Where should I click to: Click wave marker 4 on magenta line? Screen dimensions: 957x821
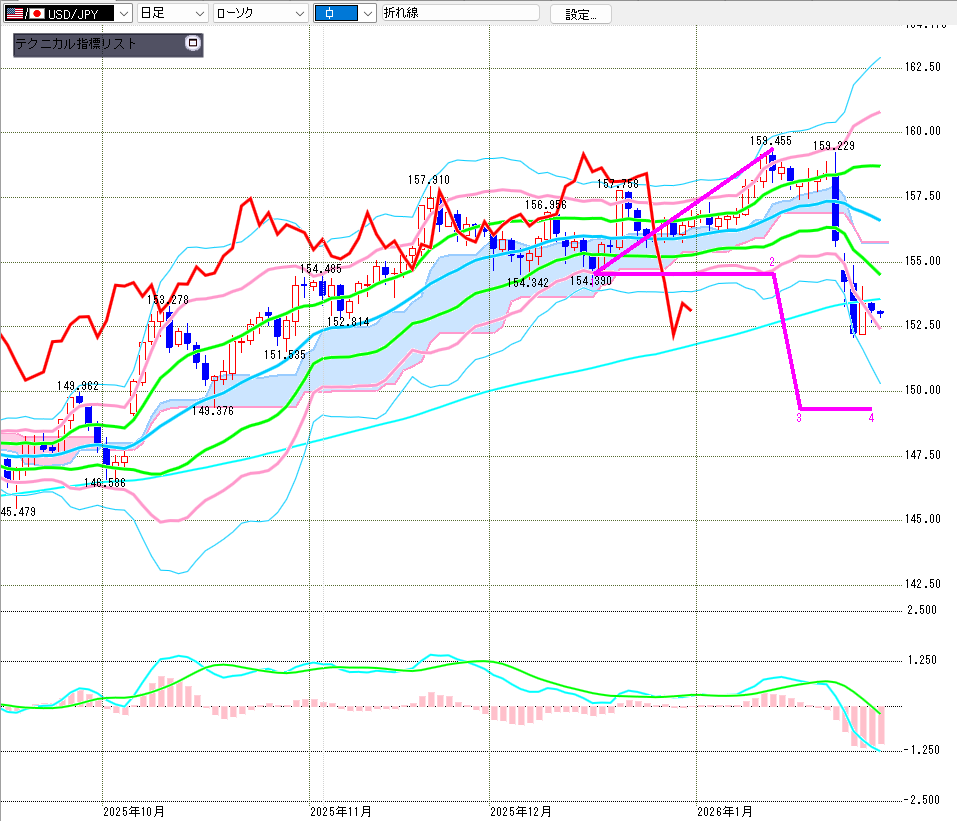(x=872, y=418)
